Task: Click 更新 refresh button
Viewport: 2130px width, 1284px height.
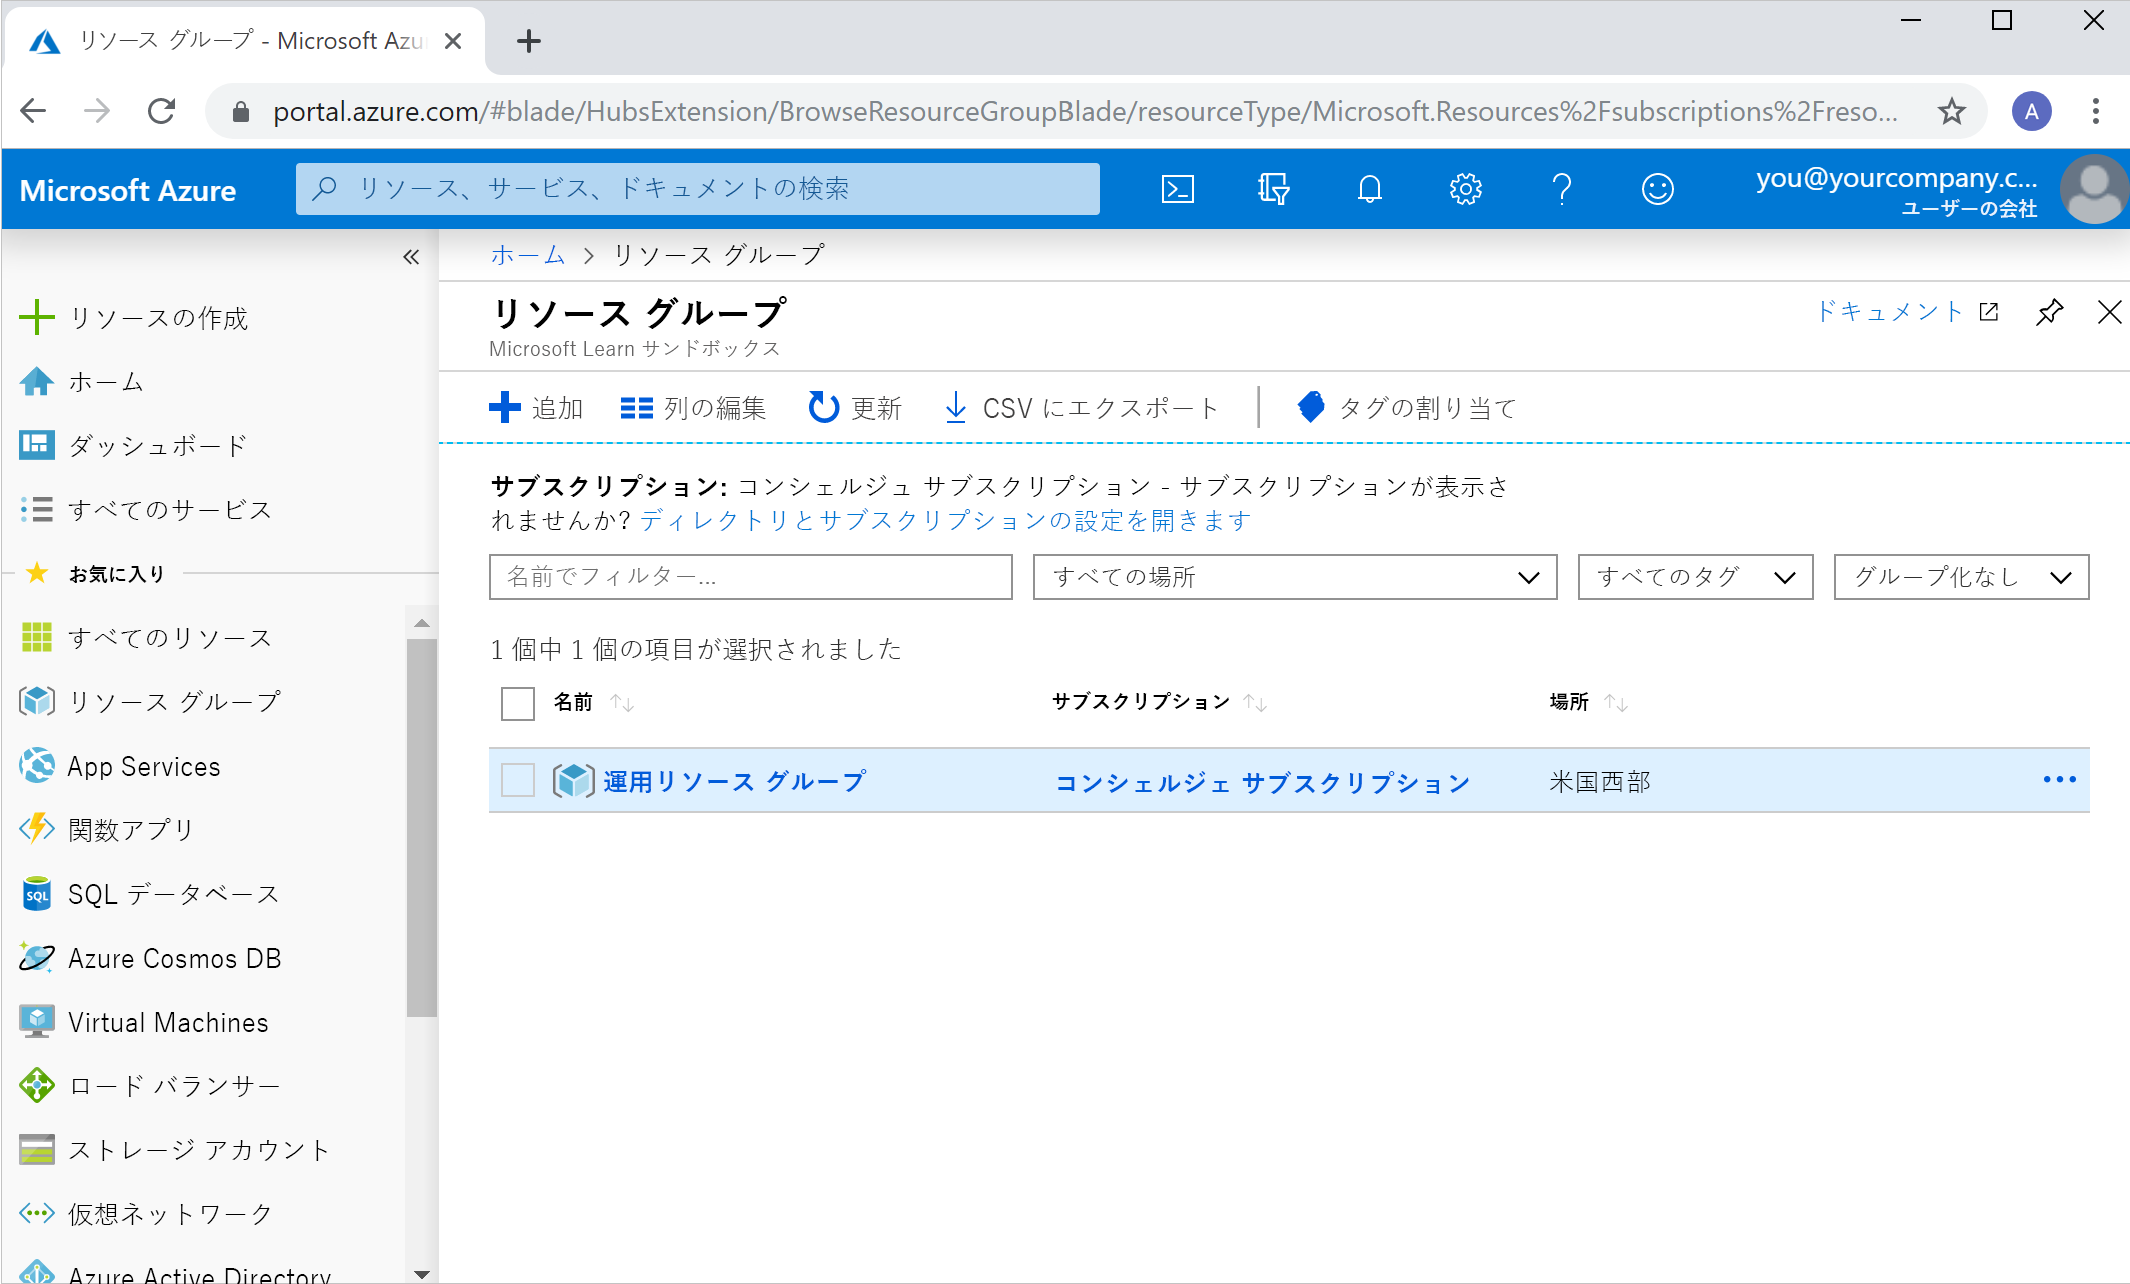Action: 854,408
